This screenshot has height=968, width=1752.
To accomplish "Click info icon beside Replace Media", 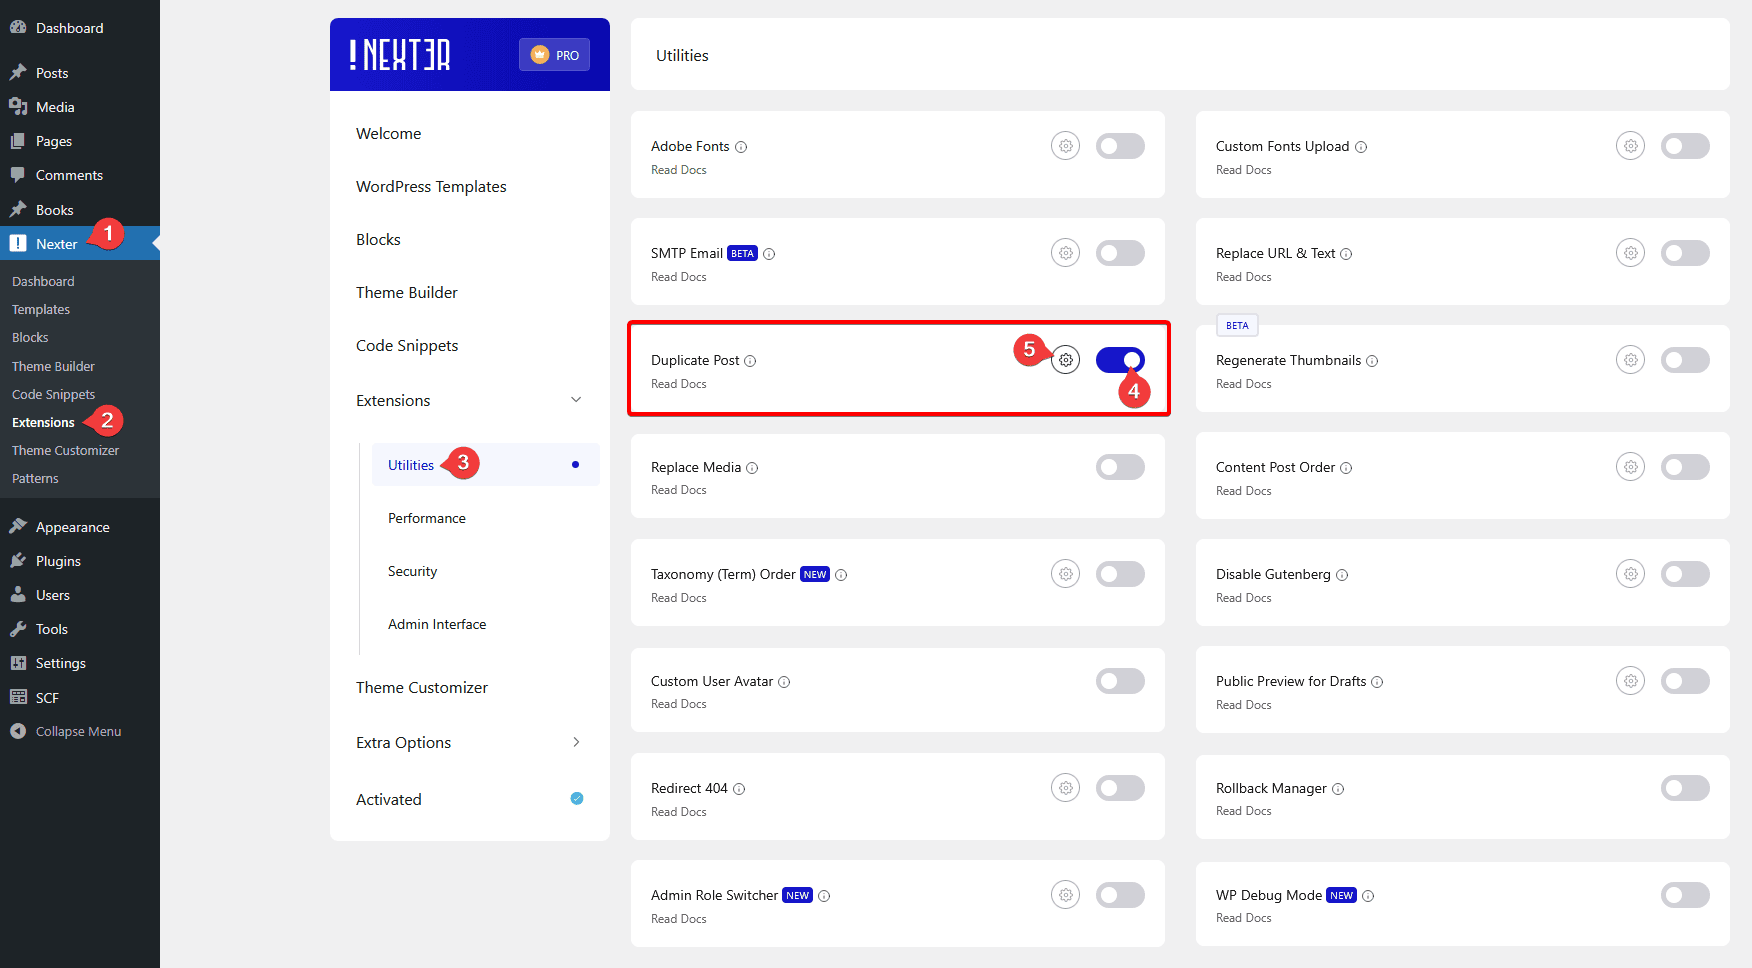I will (x=752, y=468).
